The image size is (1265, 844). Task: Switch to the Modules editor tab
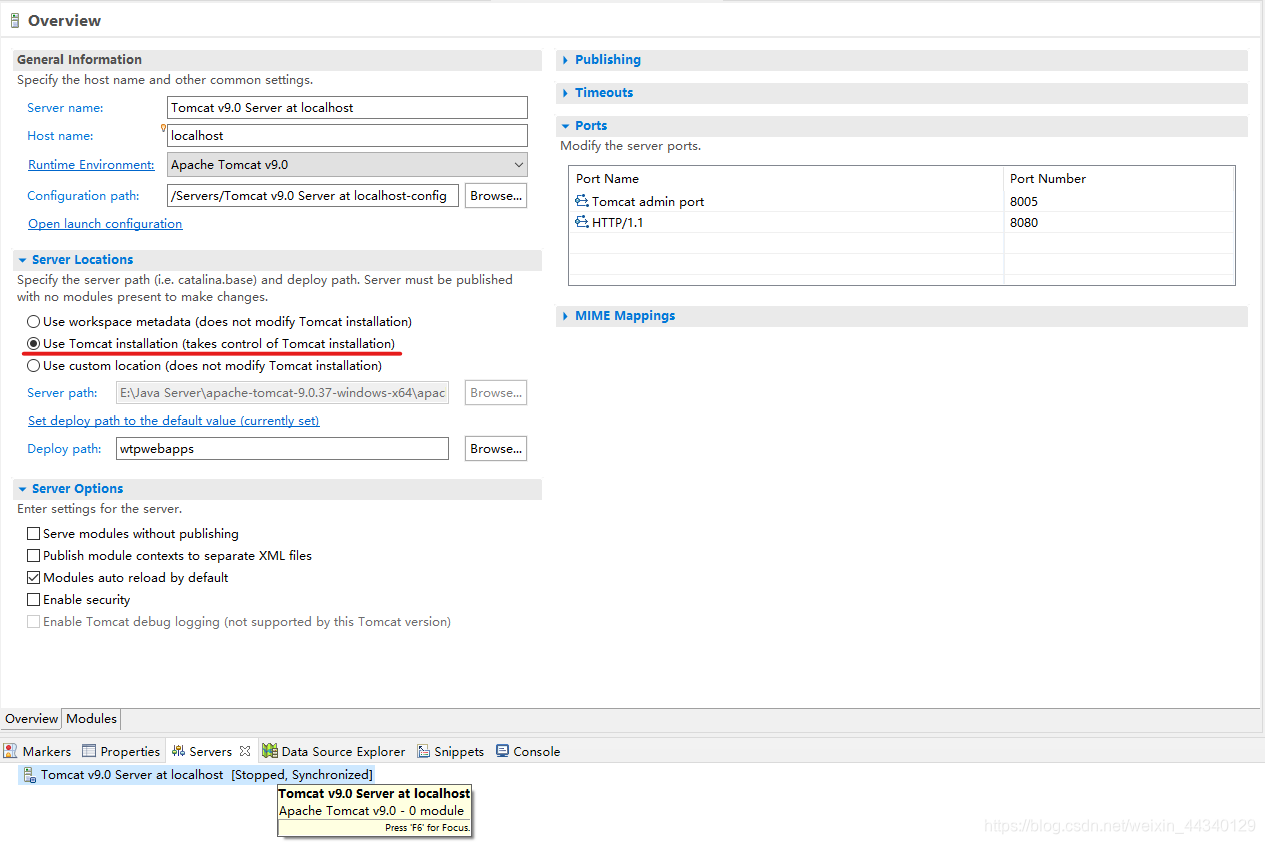(x=91, y=719)
